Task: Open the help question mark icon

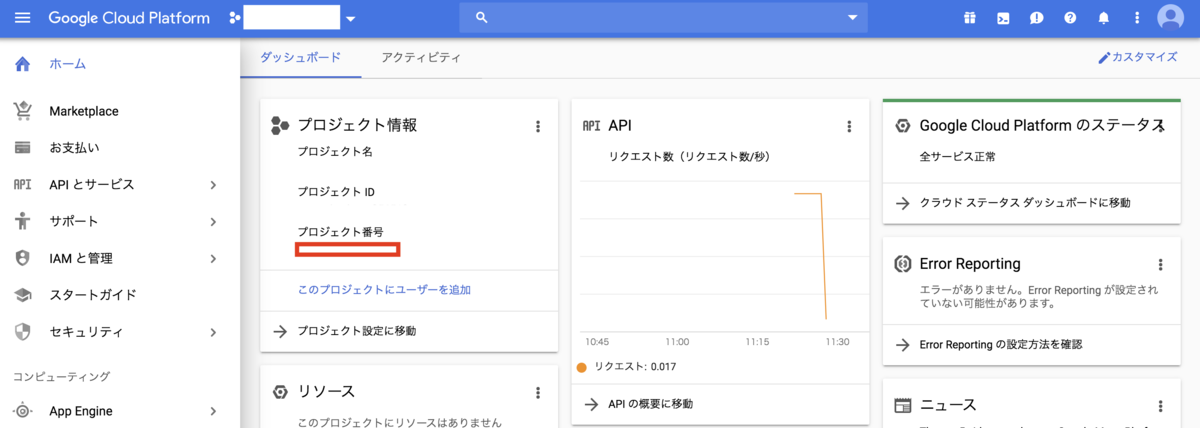Action: coord(1070,18)
